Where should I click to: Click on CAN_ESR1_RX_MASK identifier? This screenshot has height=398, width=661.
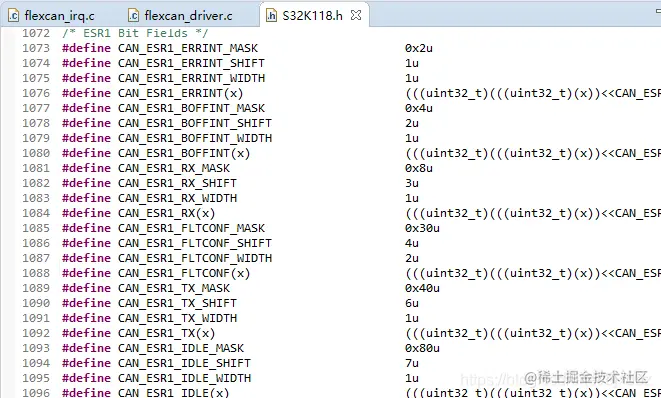[x=174, y=168]
